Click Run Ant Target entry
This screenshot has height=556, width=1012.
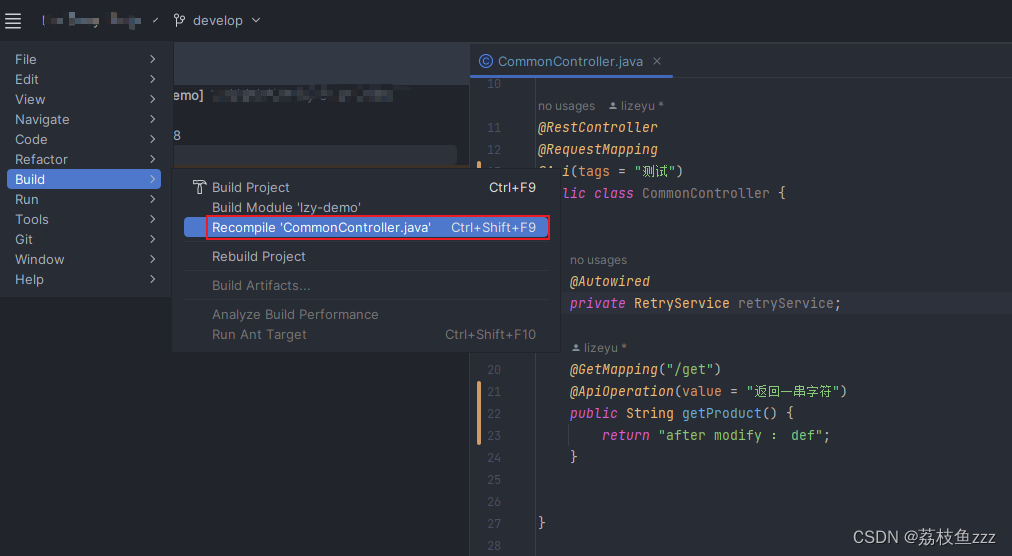pos(365,335)
